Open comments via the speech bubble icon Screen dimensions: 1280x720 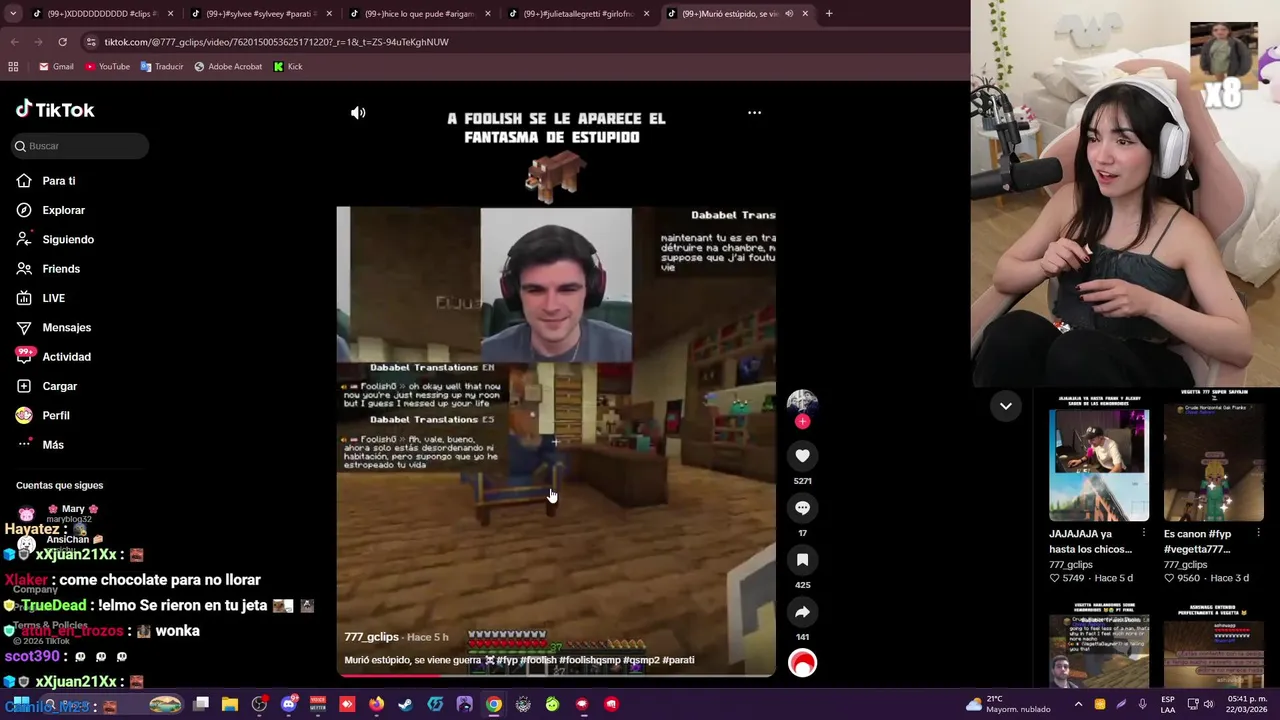pos(802,508)
